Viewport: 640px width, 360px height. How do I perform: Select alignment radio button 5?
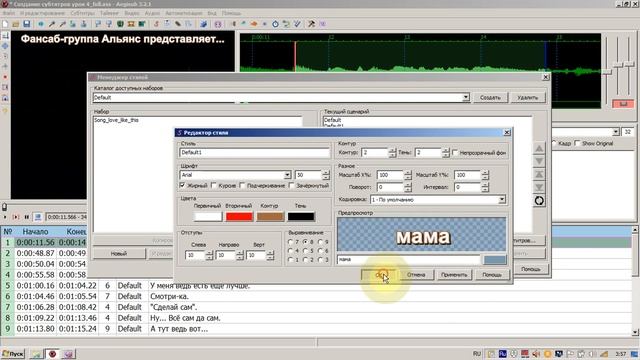pos(305,251)
